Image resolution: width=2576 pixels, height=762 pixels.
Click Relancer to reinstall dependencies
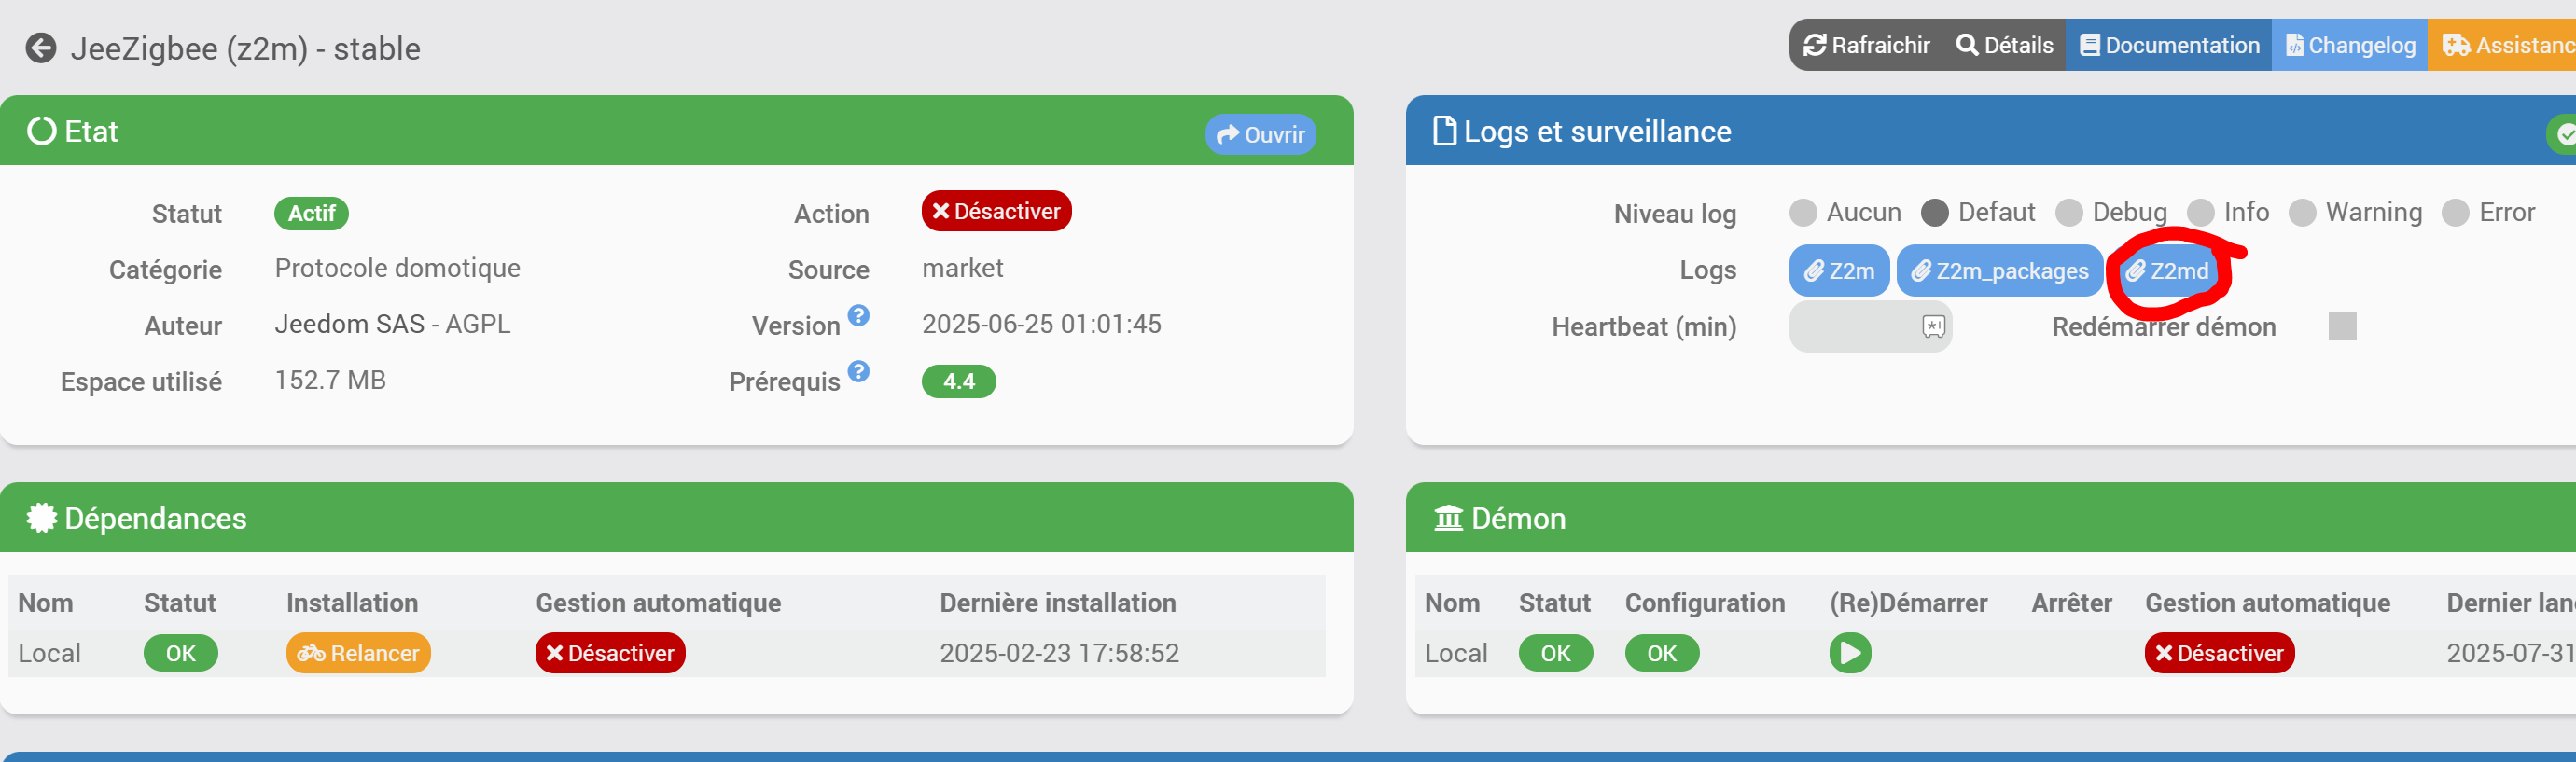pyautogui.click(x=358, y=653)
